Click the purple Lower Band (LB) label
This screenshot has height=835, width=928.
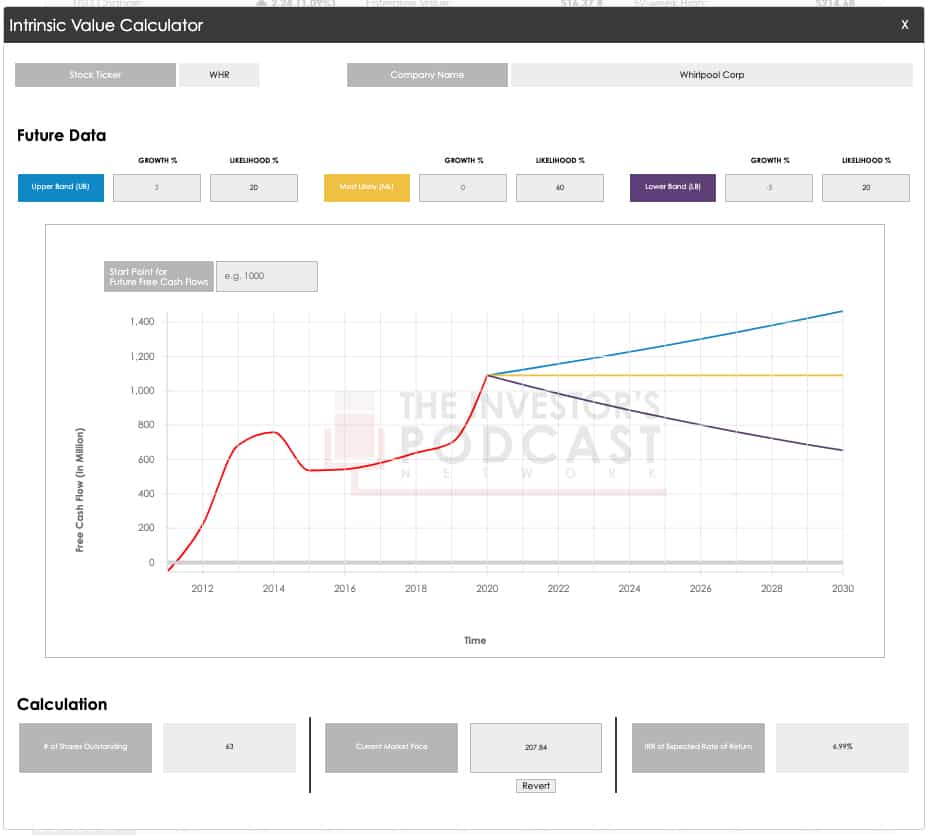point(672,188)
